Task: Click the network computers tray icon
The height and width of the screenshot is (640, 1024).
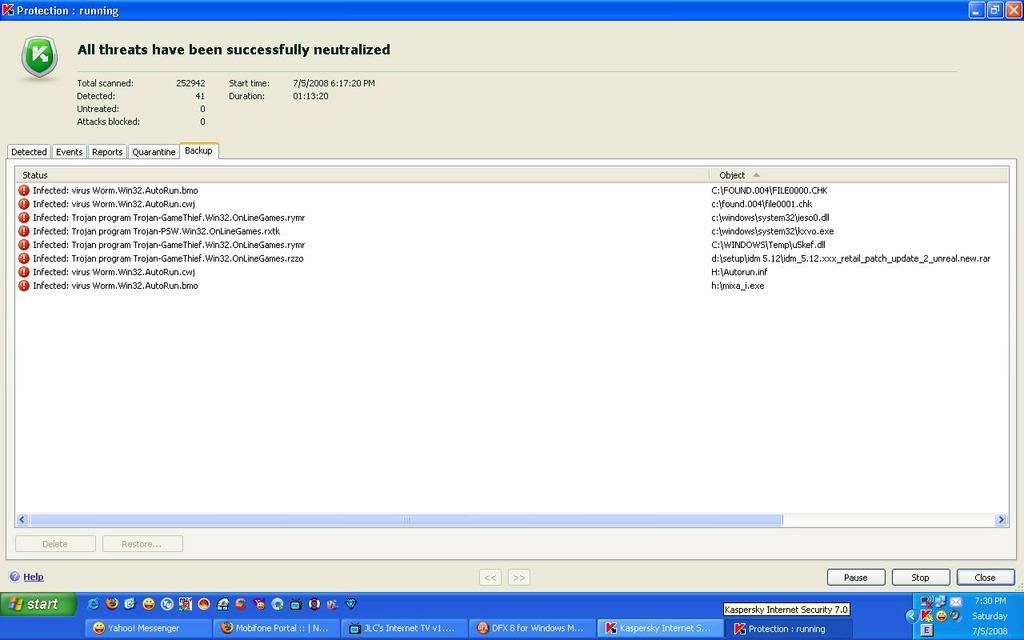Action: pos(940,601)
